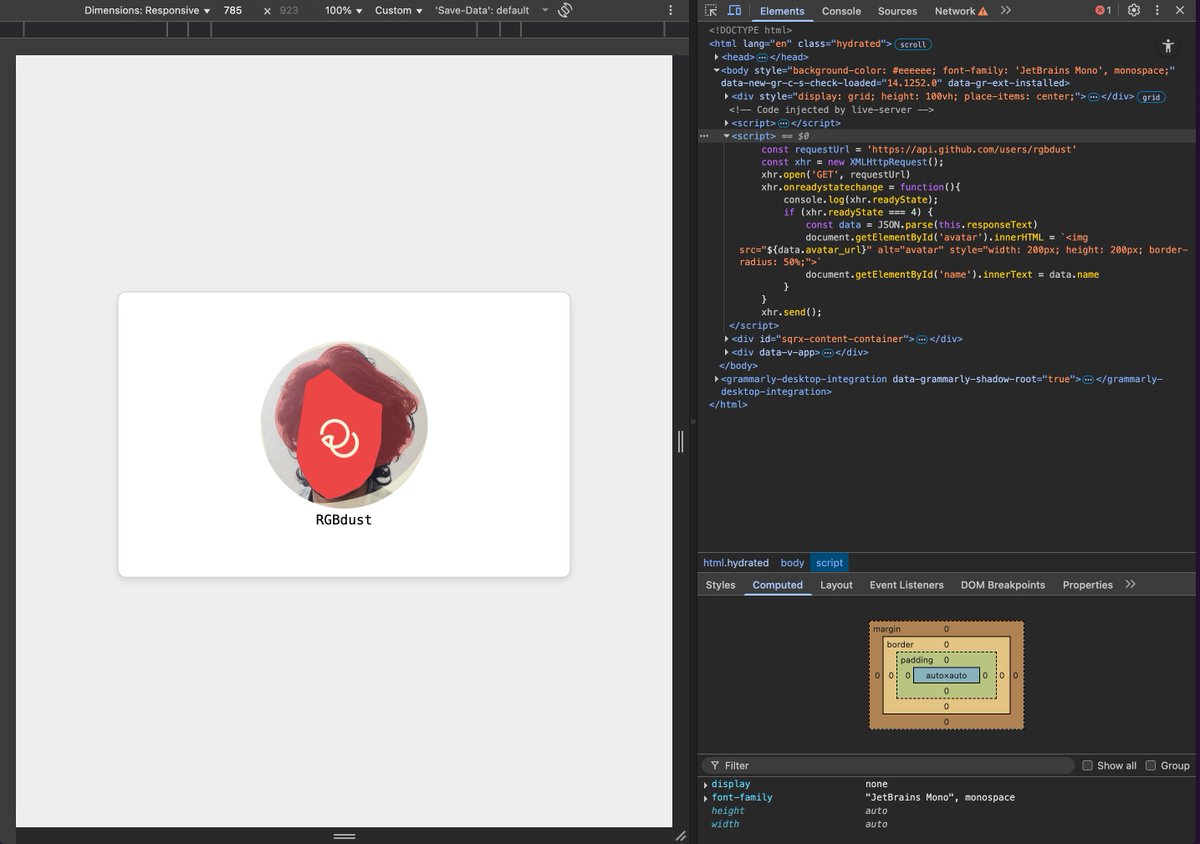Click the height computed property row

tap(948, 811)
